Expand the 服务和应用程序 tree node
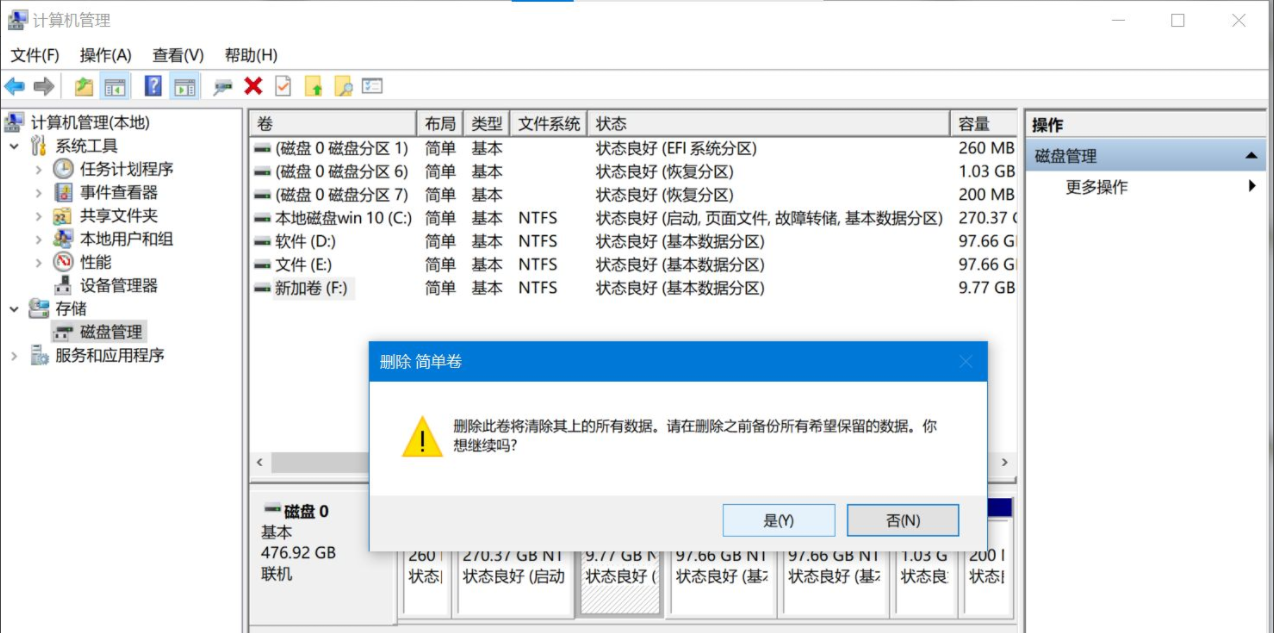1274x633 pixels. (x=14, y=356)
